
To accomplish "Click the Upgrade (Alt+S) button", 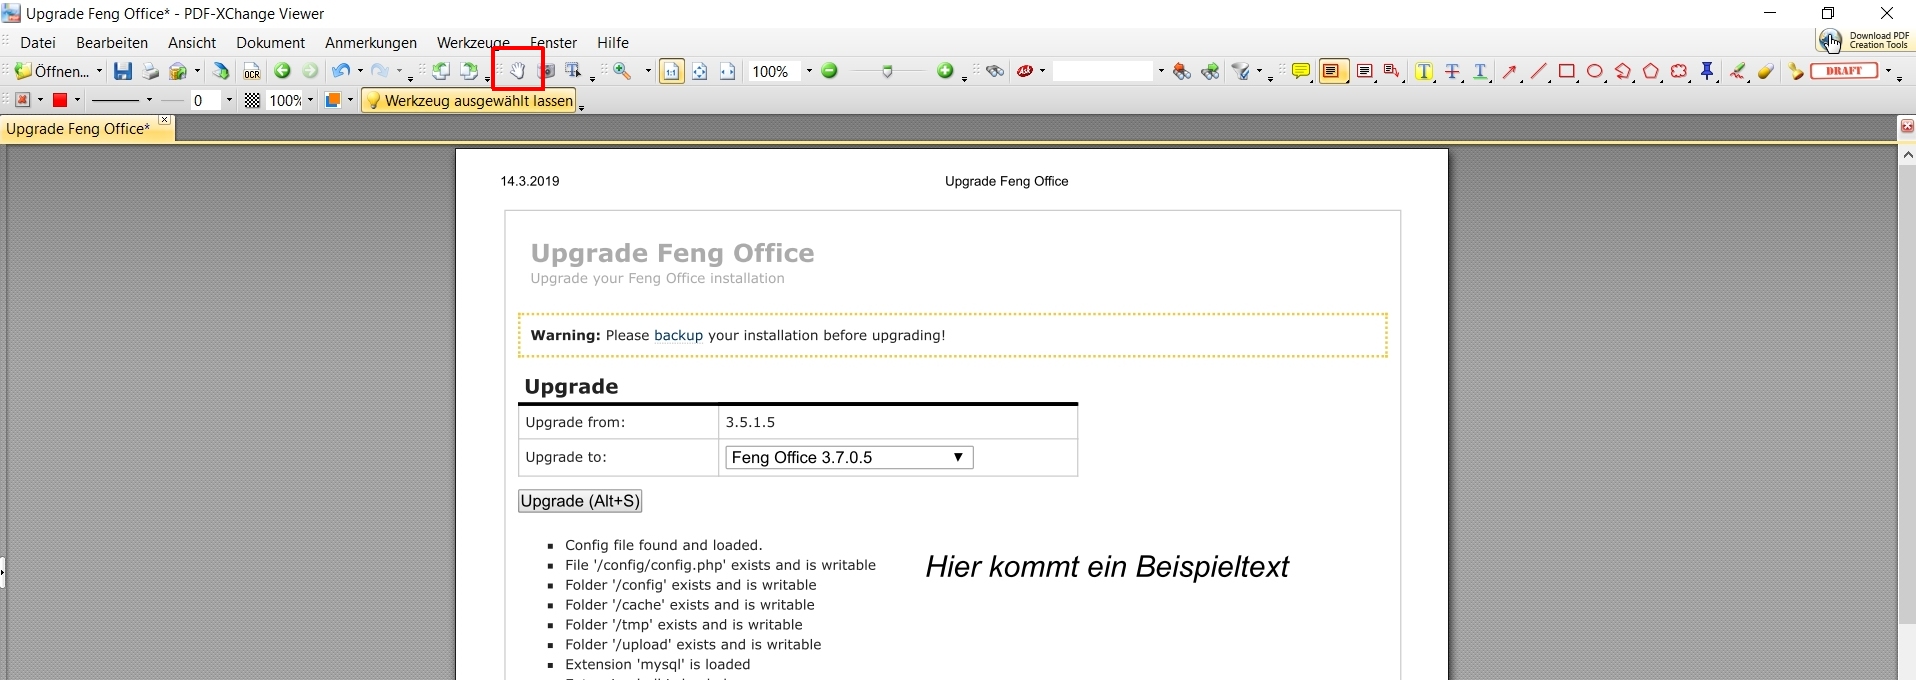I will [x=580, y=501].
